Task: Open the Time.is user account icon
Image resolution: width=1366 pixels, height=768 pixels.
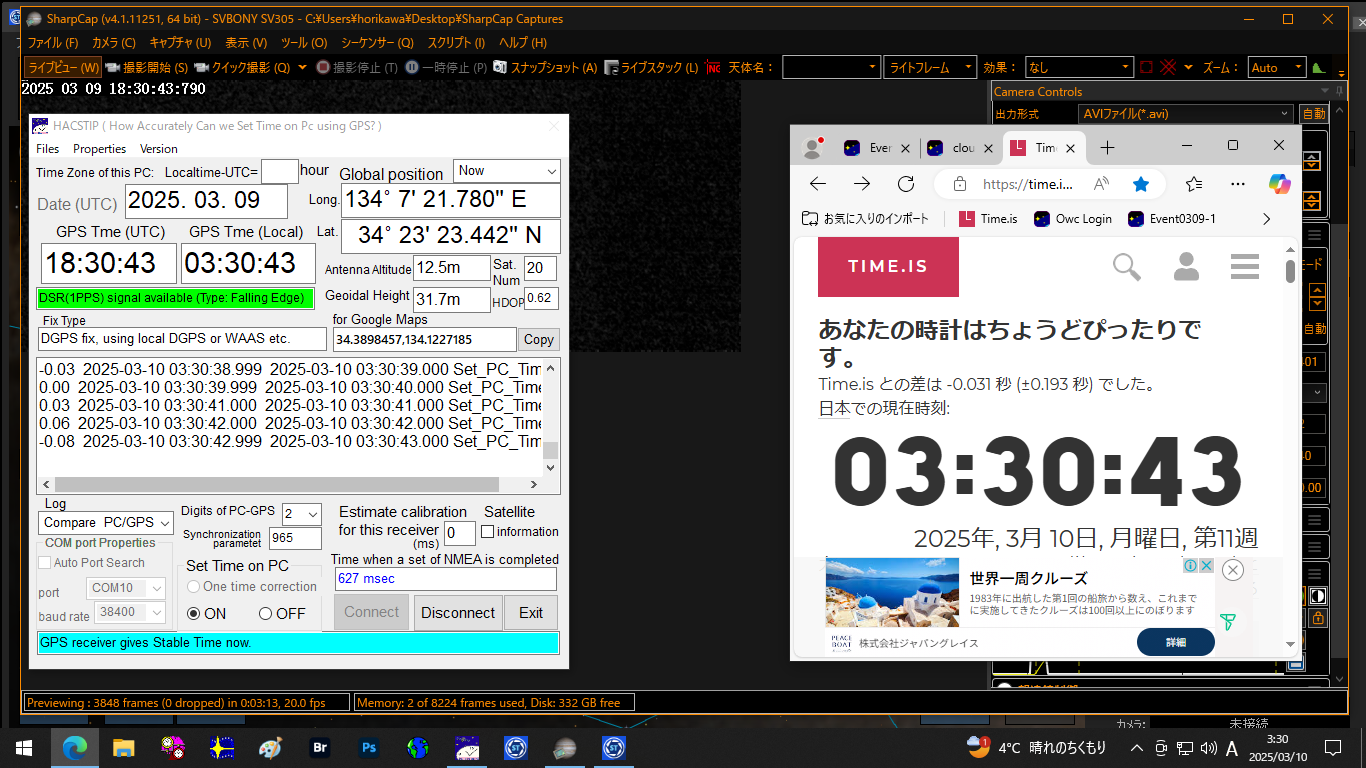Action: 1186,266
